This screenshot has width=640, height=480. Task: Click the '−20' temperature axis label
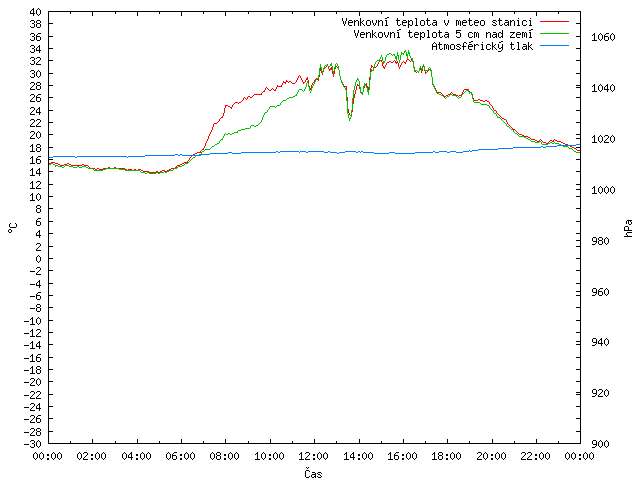(x=33, y=382)
